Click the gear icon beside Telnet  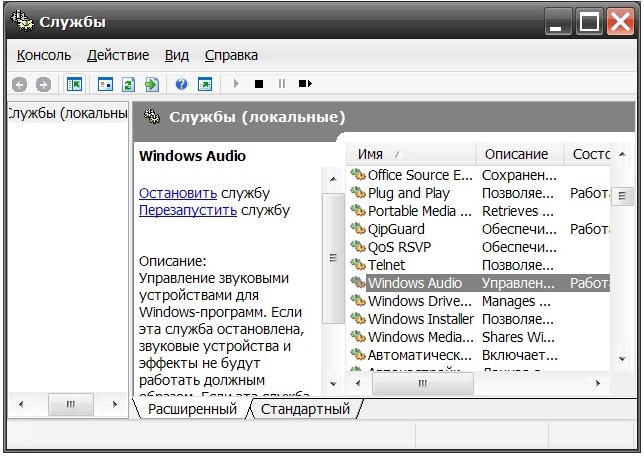(x=358, y=264)
